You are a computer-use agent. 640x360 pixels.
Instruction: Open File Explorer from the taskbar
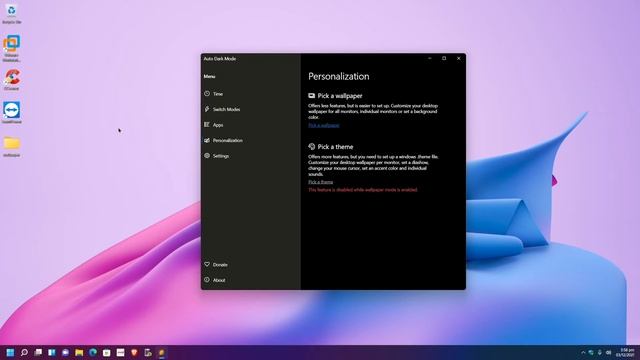[x=79, y=352]
